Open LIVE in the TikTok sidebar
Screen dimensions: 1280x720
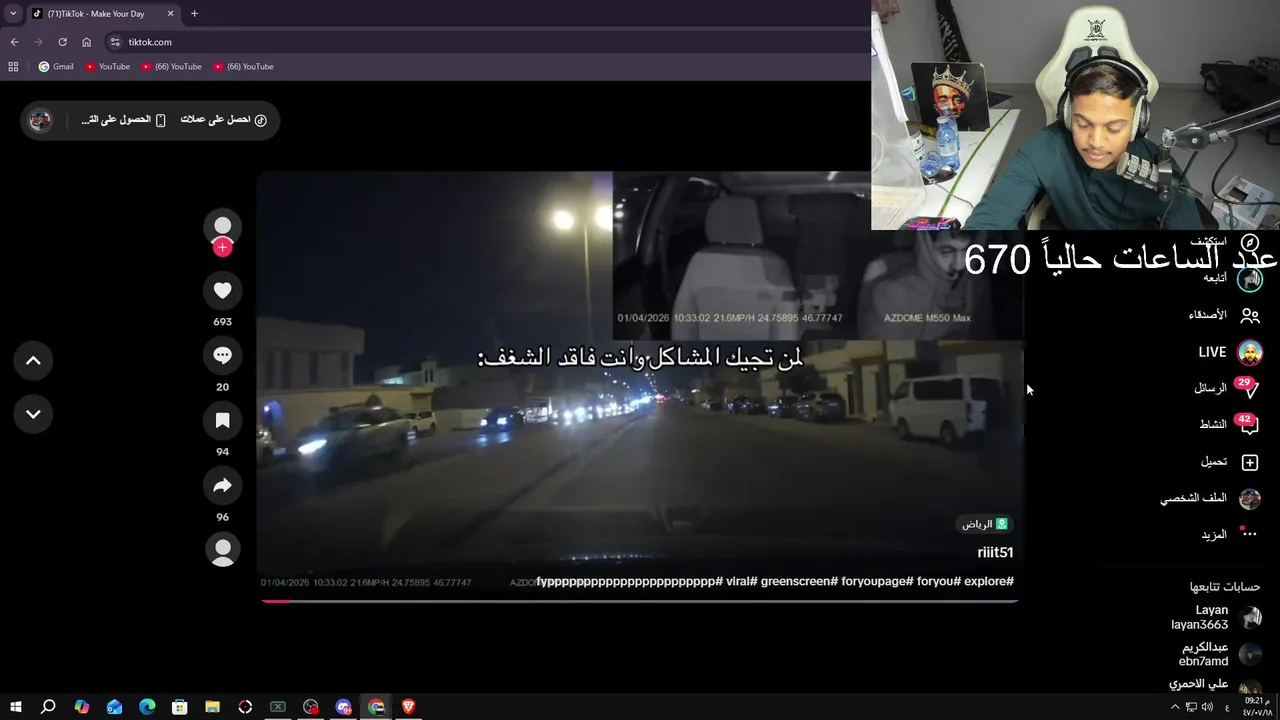pyautogui.click(x=1229, y=352)
